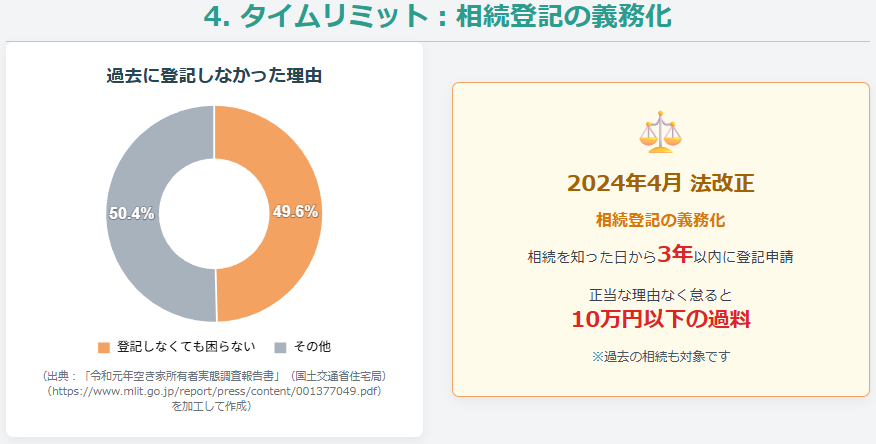Click the 49.6% data label

click(x=295, y=212)
